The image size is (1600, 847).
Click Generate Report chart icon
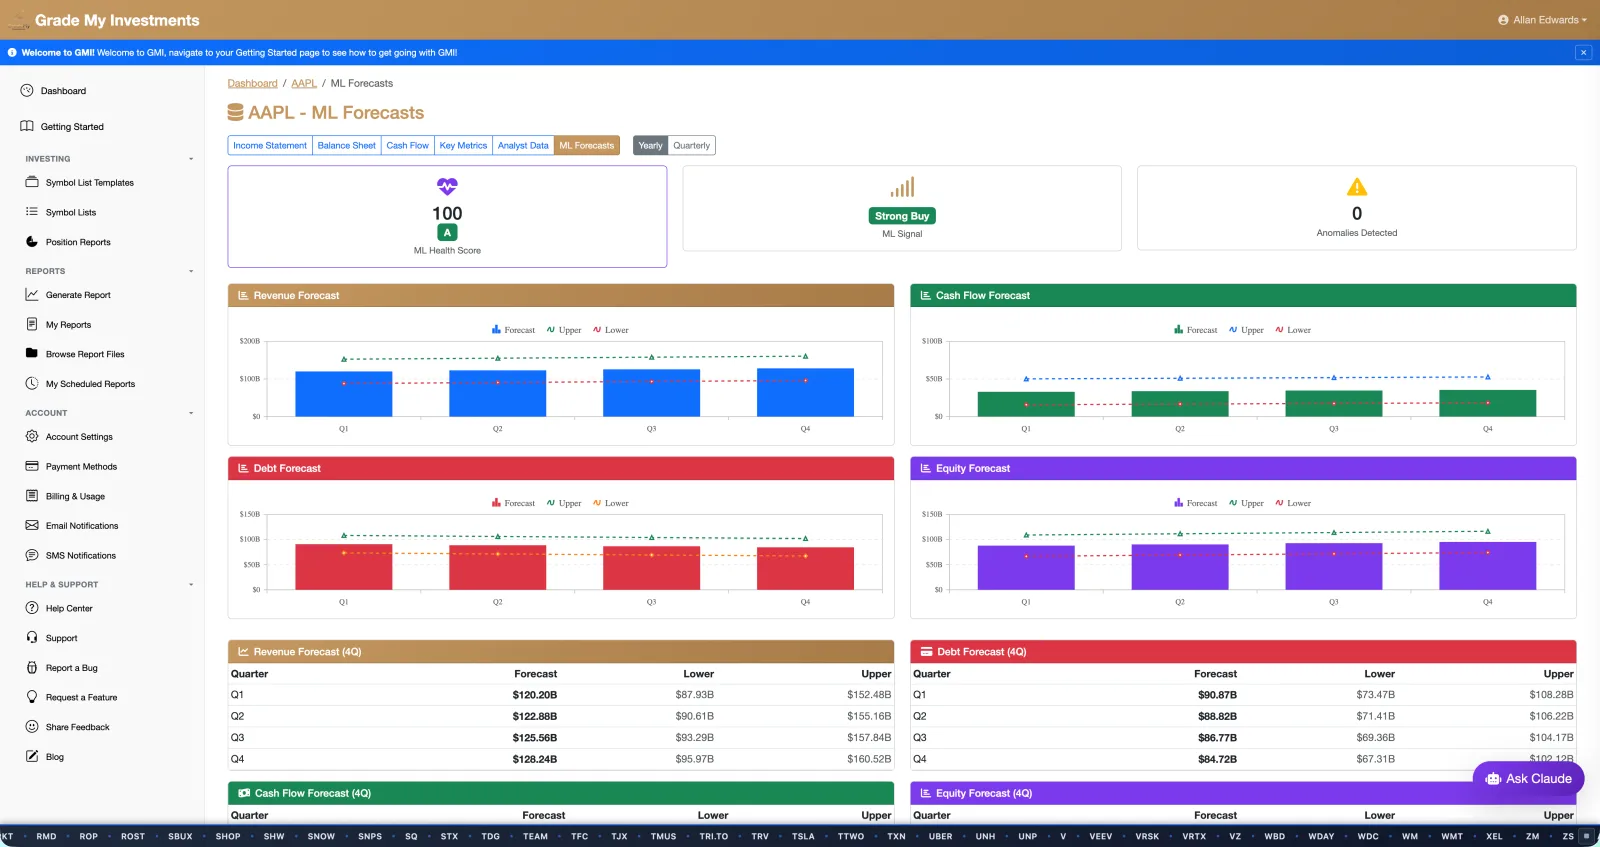[x=32, y=294]
